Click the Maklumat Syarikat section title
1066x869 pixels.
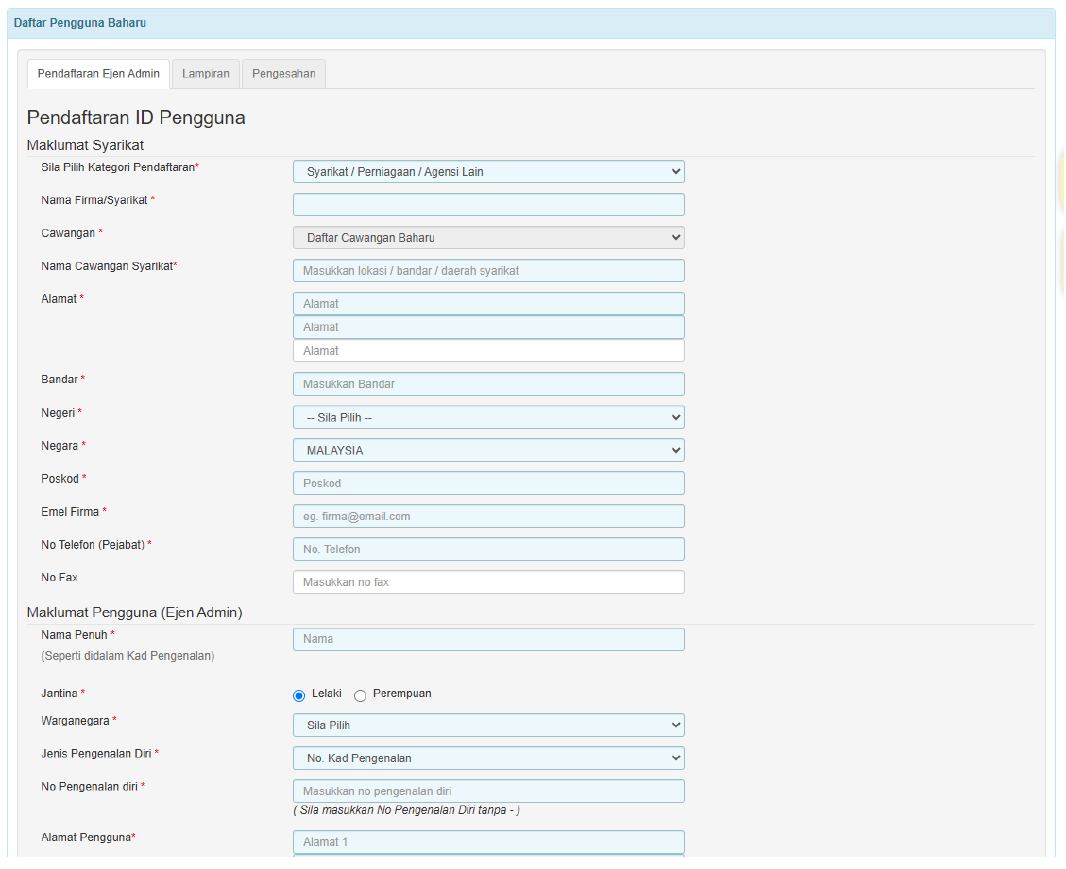(85, 145)
